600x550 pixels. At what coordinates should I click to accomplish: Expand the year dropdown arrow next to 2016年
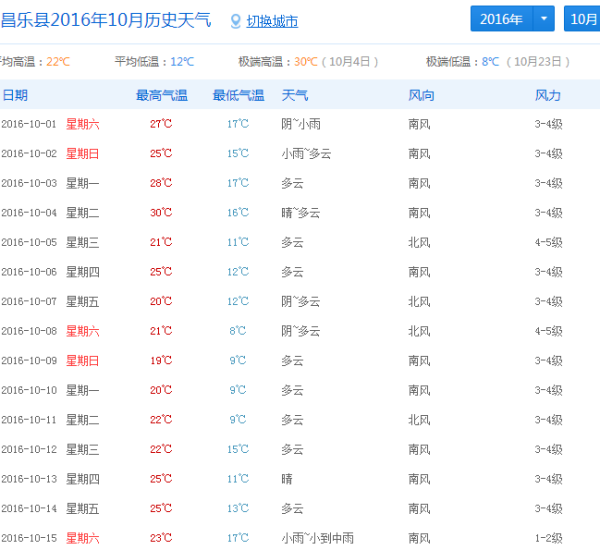(x=543, y=19)
